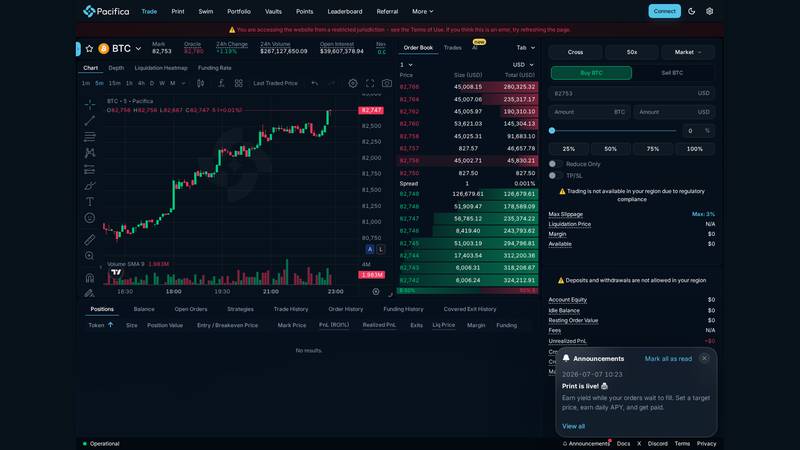Open the Open Orders tab
The image size is (800, 450).
click(191, 309)
